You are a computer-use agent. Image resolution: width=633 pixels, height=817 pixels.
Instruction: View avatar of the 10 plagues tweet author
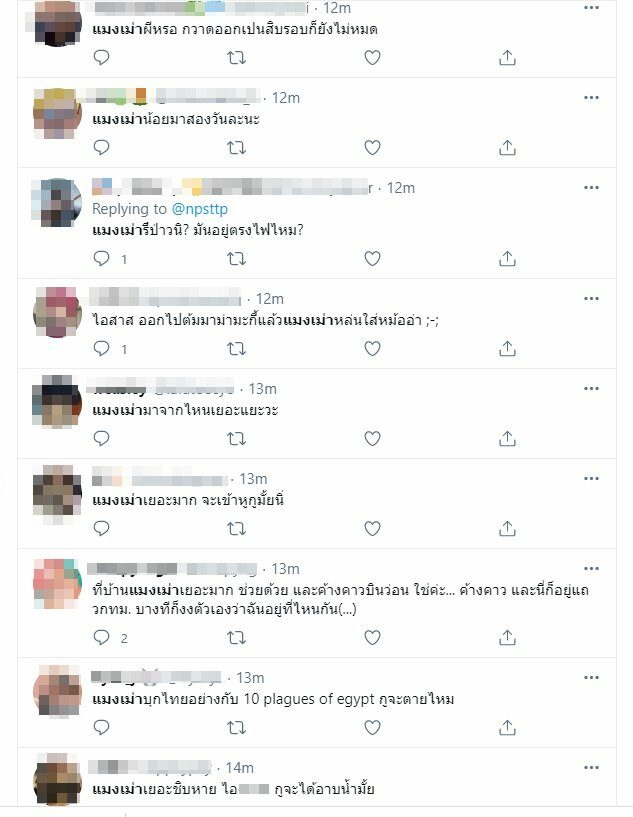pyautogui.click(x=57, y=690)
